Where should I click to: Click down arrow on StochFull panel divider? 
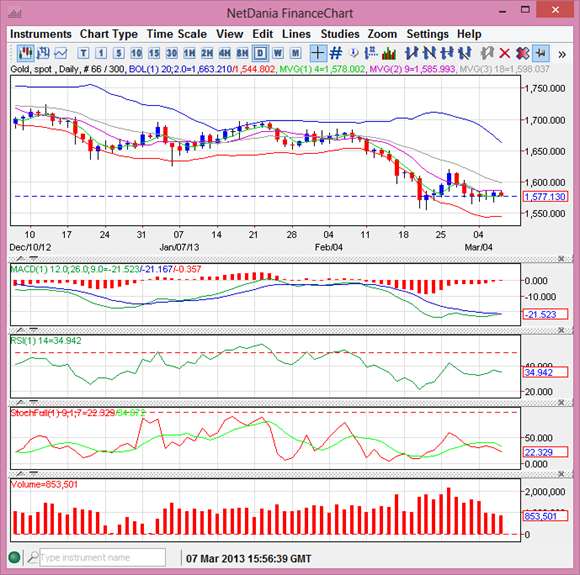pyautogui.click(x=33, y=402)
